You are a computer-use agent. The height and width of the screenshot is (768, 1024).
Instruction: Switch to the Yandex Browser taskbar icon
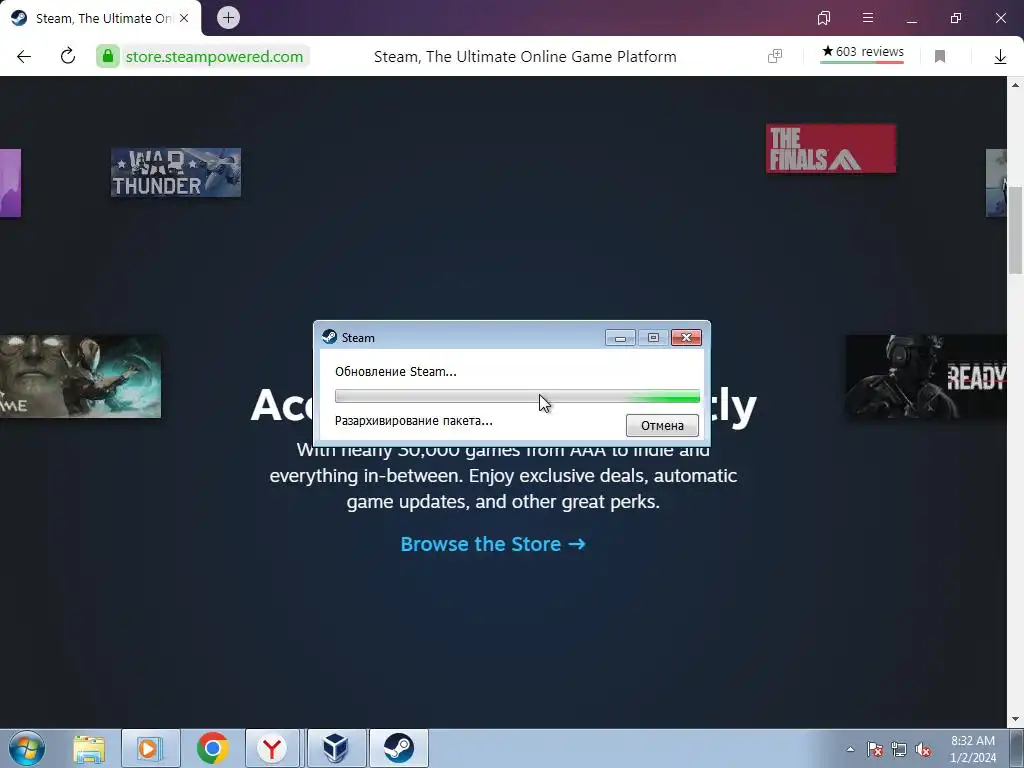pos(272,748)
